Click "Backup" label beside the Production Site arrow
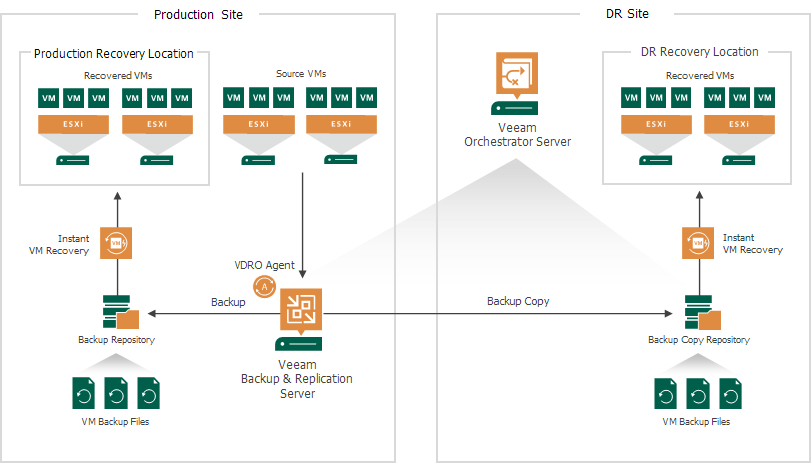The image size is (811, 463). click(228, 302)
